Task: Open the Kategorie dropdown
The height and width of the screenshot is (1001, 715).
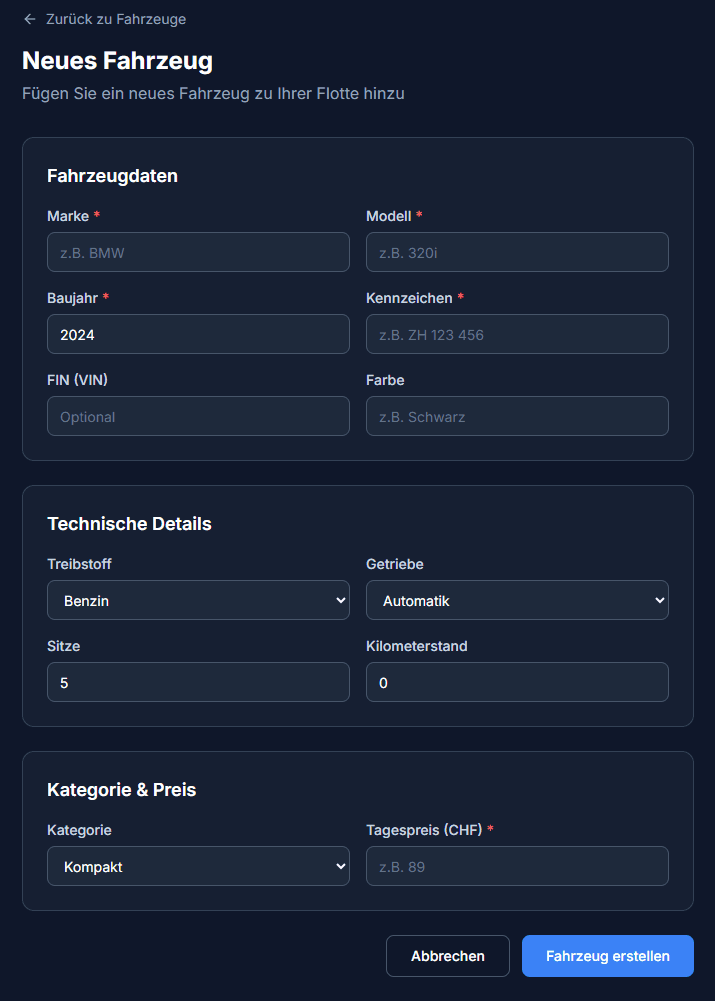Action: (x=198, y=866)
